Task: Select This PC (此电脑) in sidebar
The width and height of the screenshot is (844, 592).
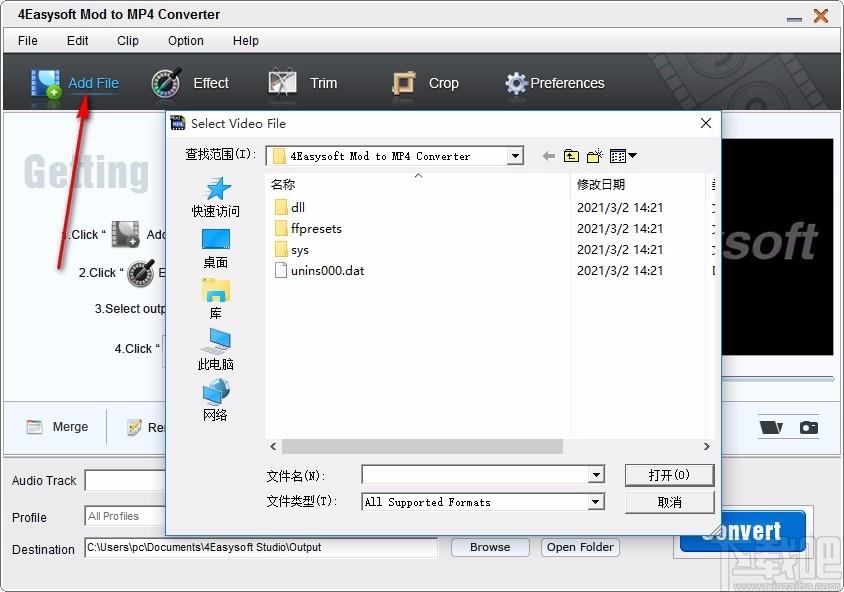Action: click(216, 350)
